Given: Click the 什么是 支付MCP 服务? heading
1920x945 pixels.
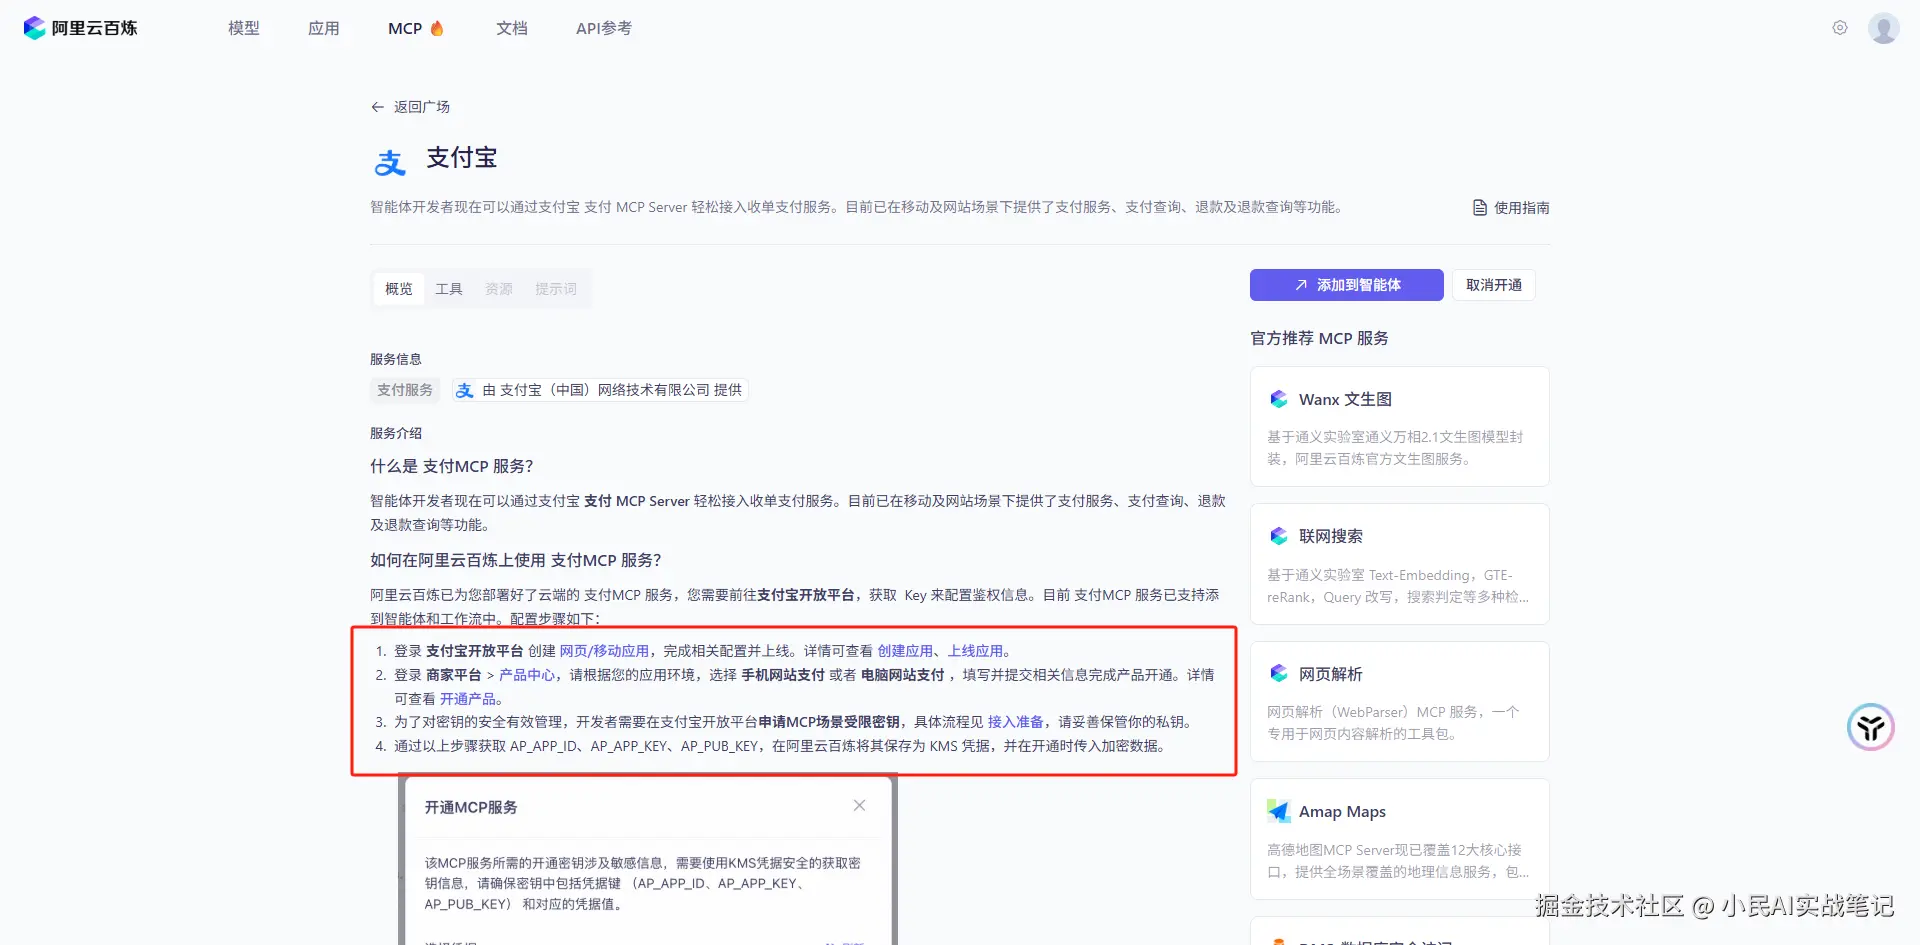Looking at the screenshot, I should [452, 466].
